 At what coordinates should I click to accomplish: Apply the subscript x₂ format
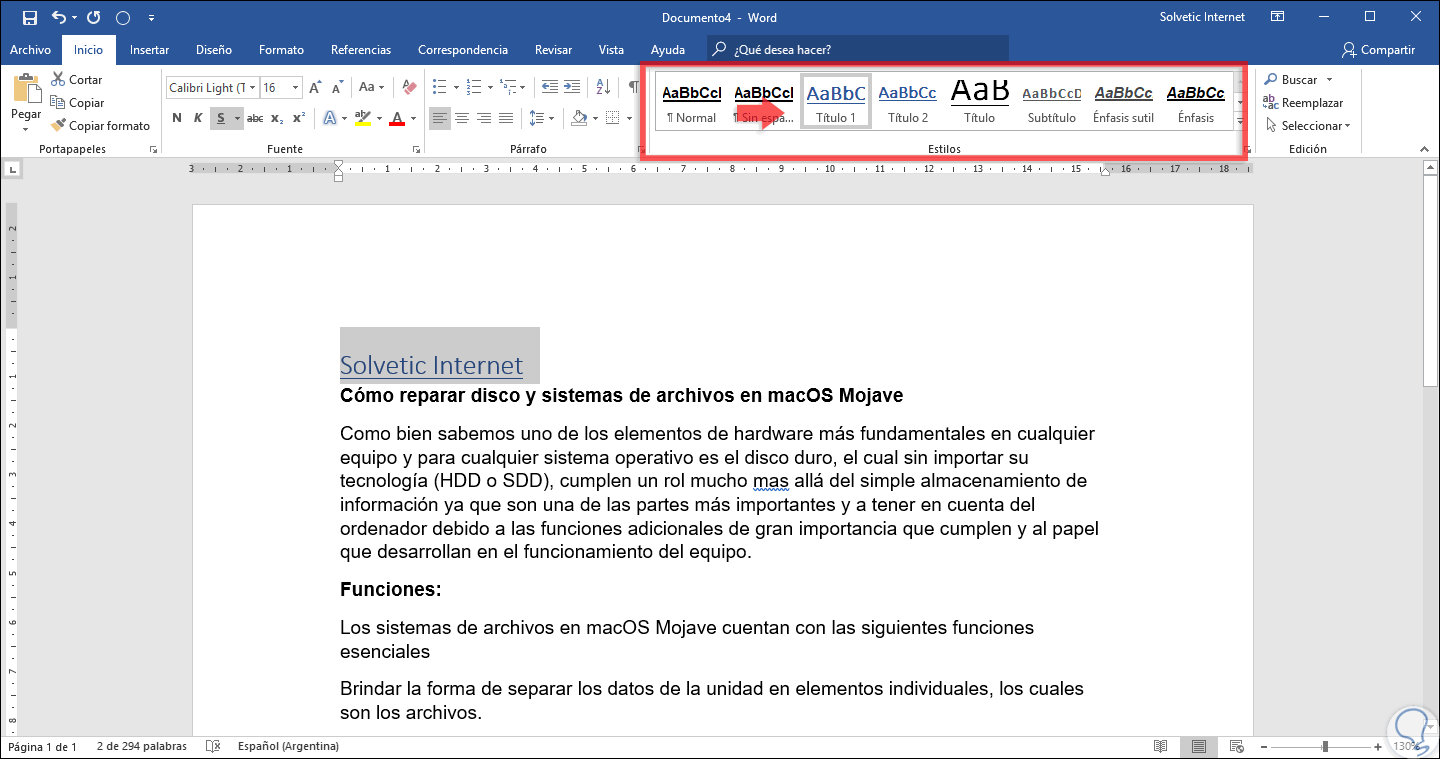(x=277, y=119)
